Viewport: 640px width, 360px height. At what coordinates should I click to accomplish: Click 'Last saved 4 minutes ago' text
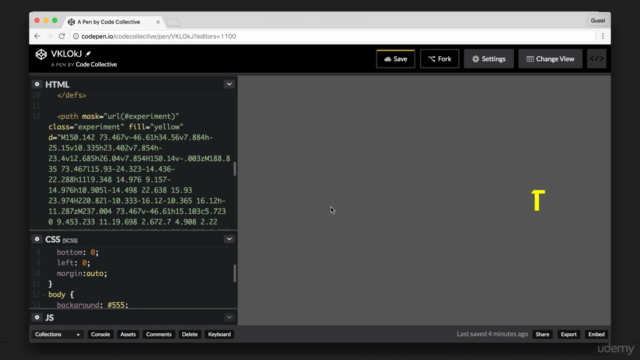(x=492, y=334)
